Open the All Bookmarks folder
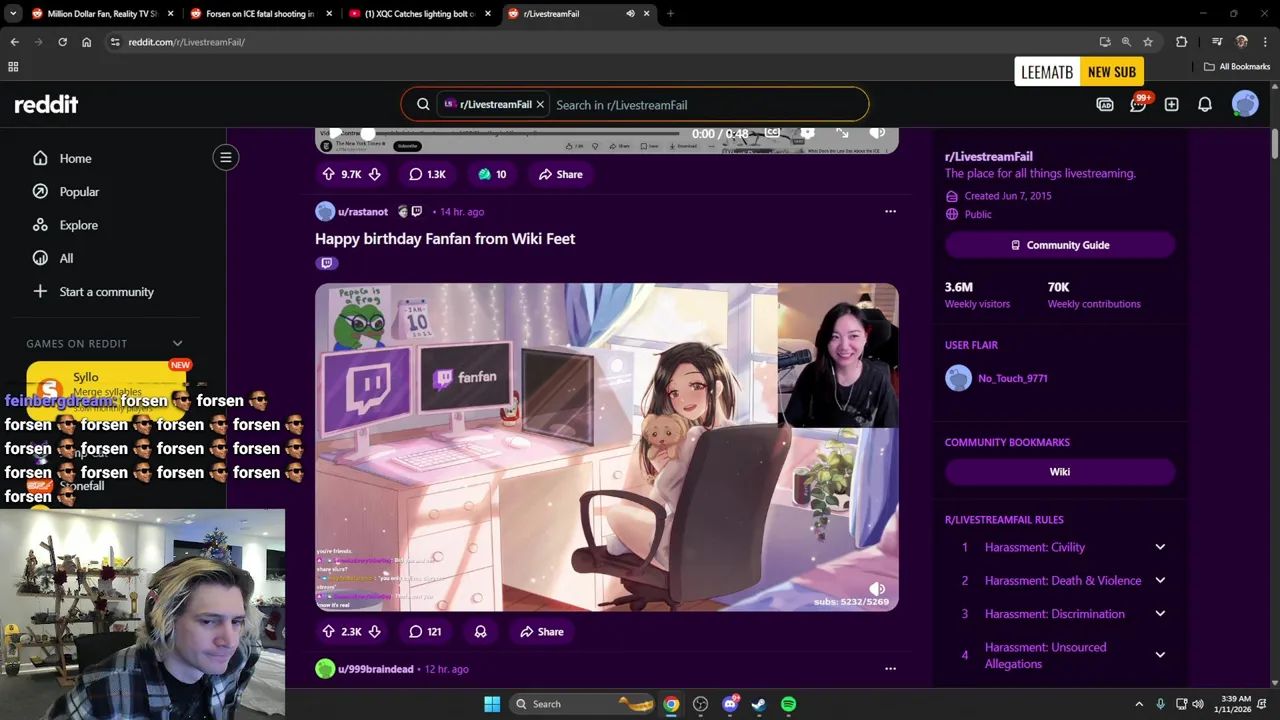Viewport: 1280px width, 720px height. click(1237, 67)
